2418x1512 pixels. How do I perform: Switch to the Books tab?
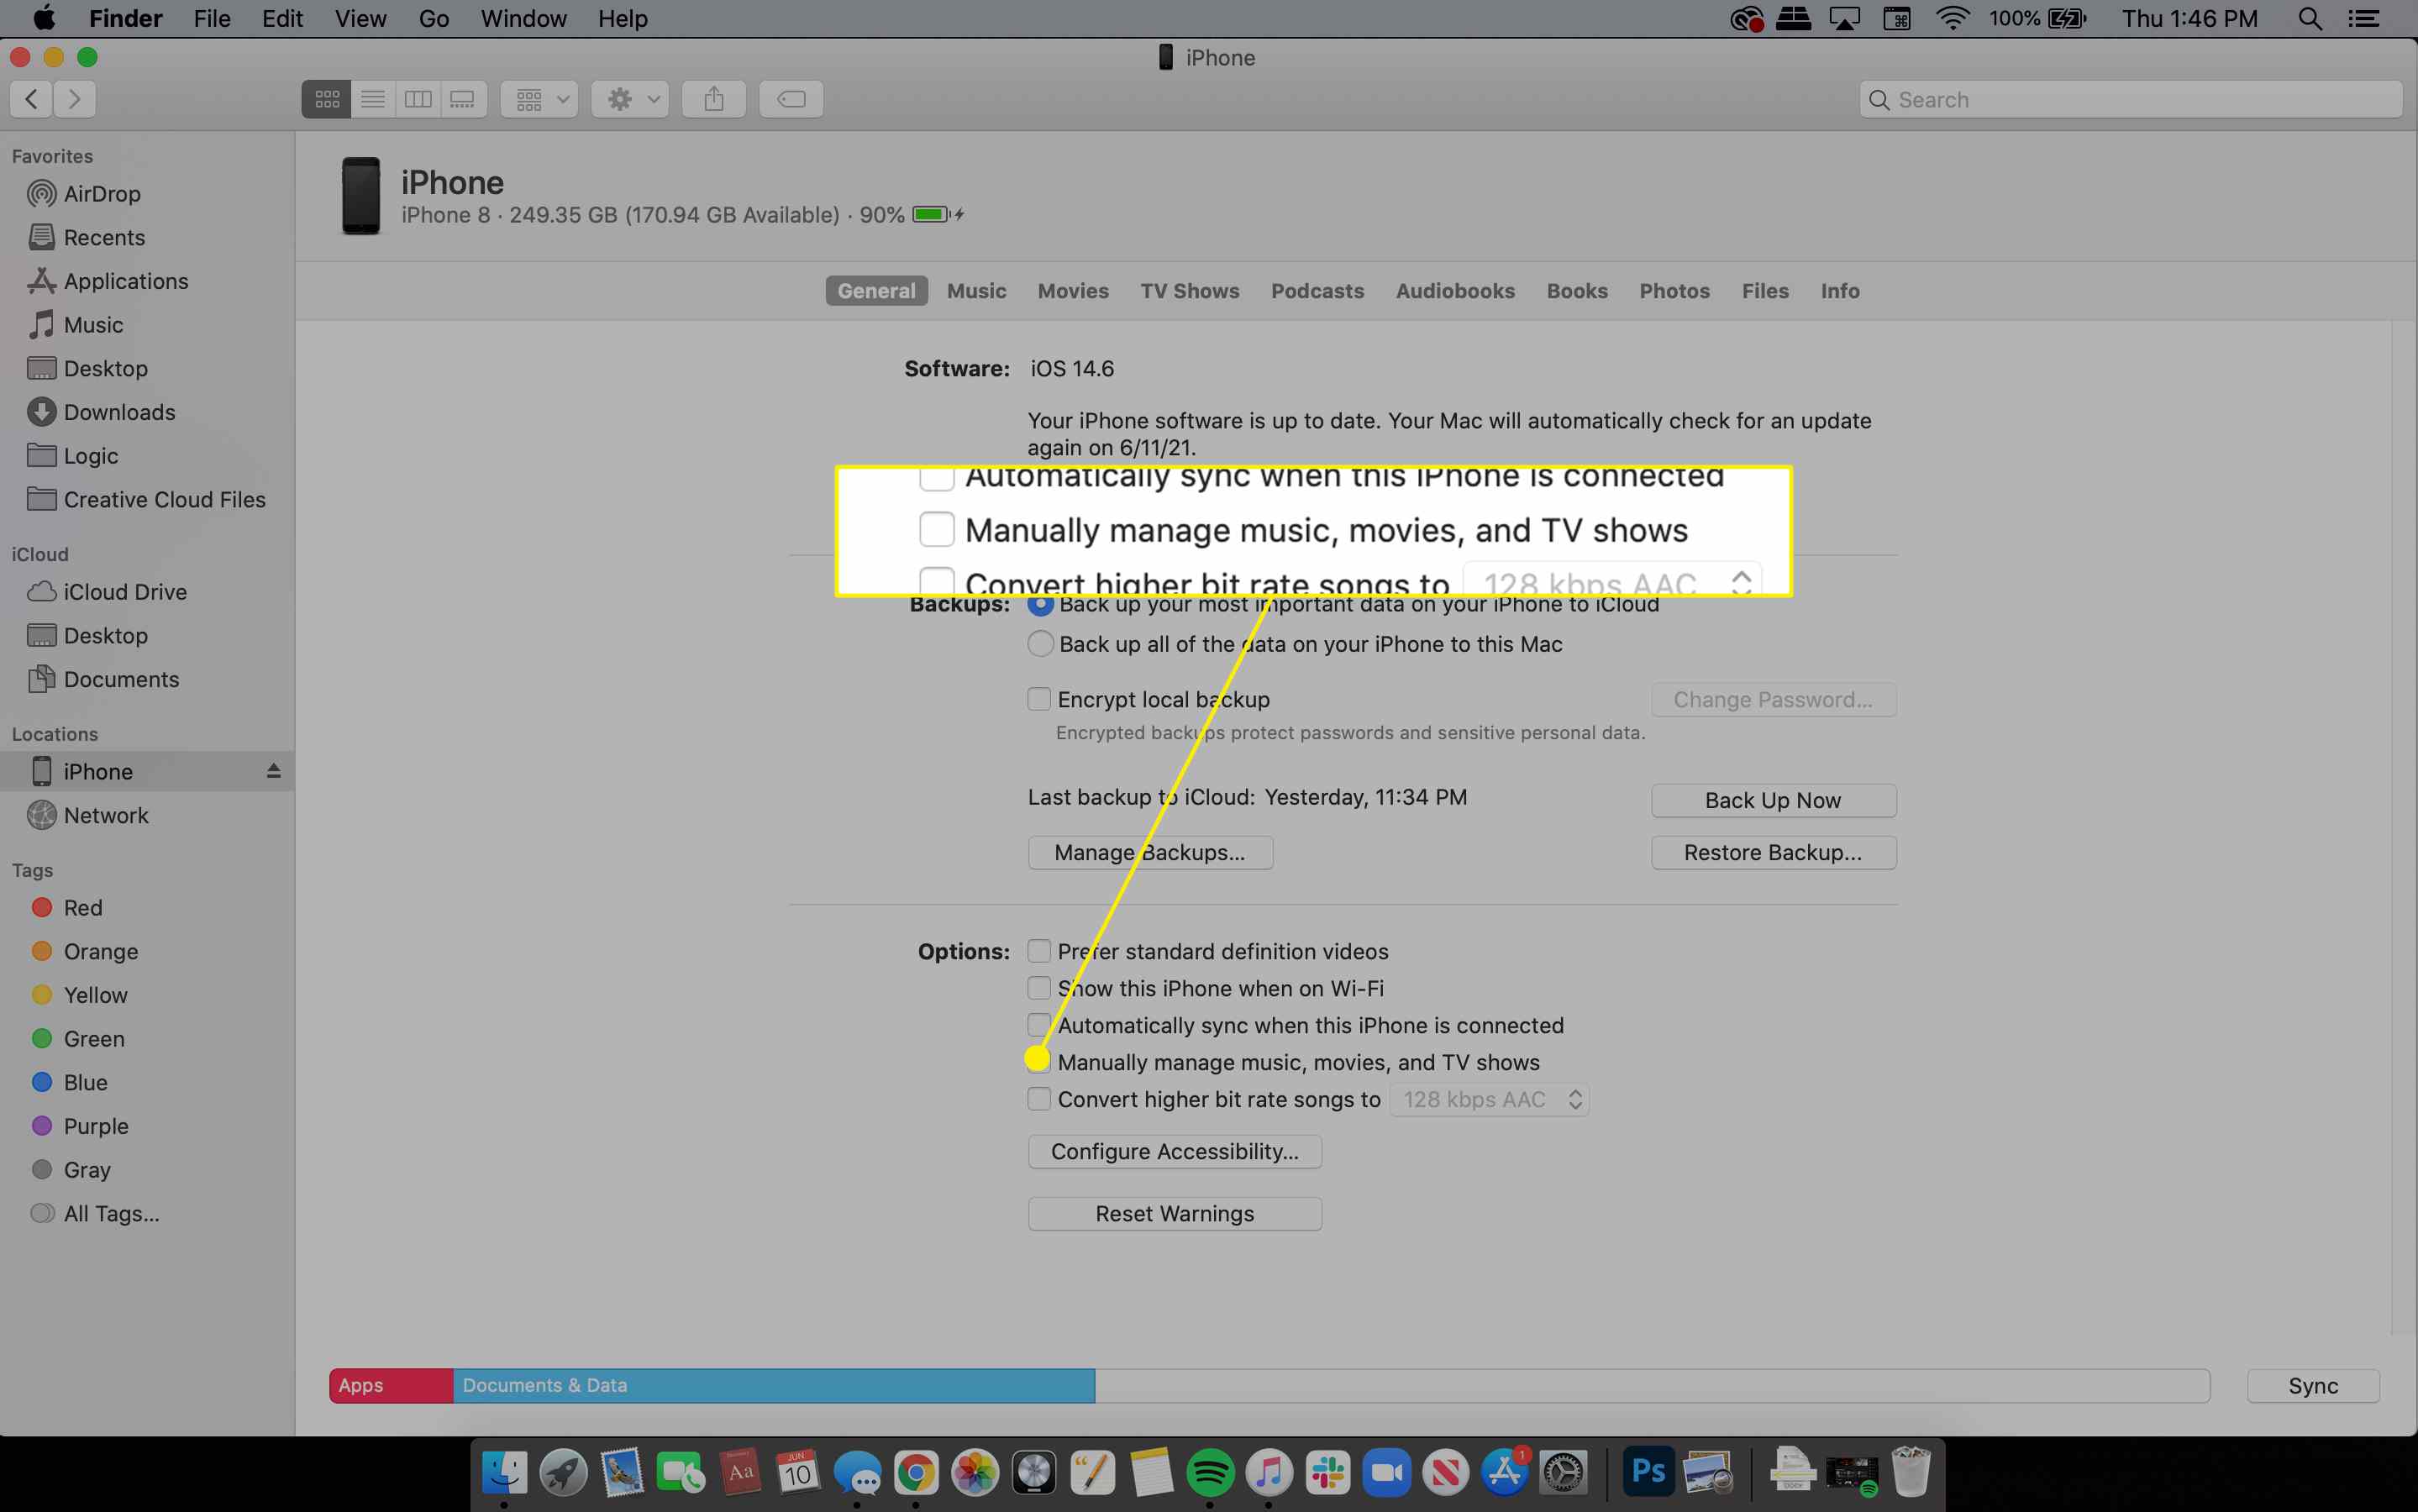1577,291
